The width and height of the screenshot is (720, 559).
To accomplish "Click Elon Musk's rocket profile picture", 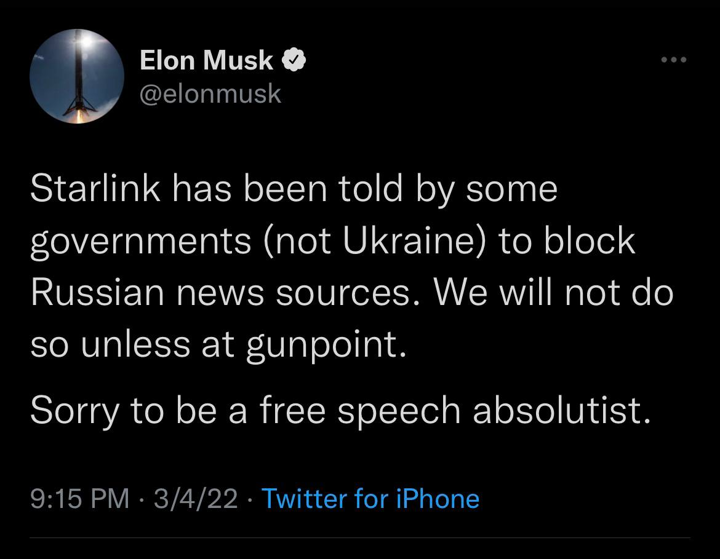I will coord(70,76).
